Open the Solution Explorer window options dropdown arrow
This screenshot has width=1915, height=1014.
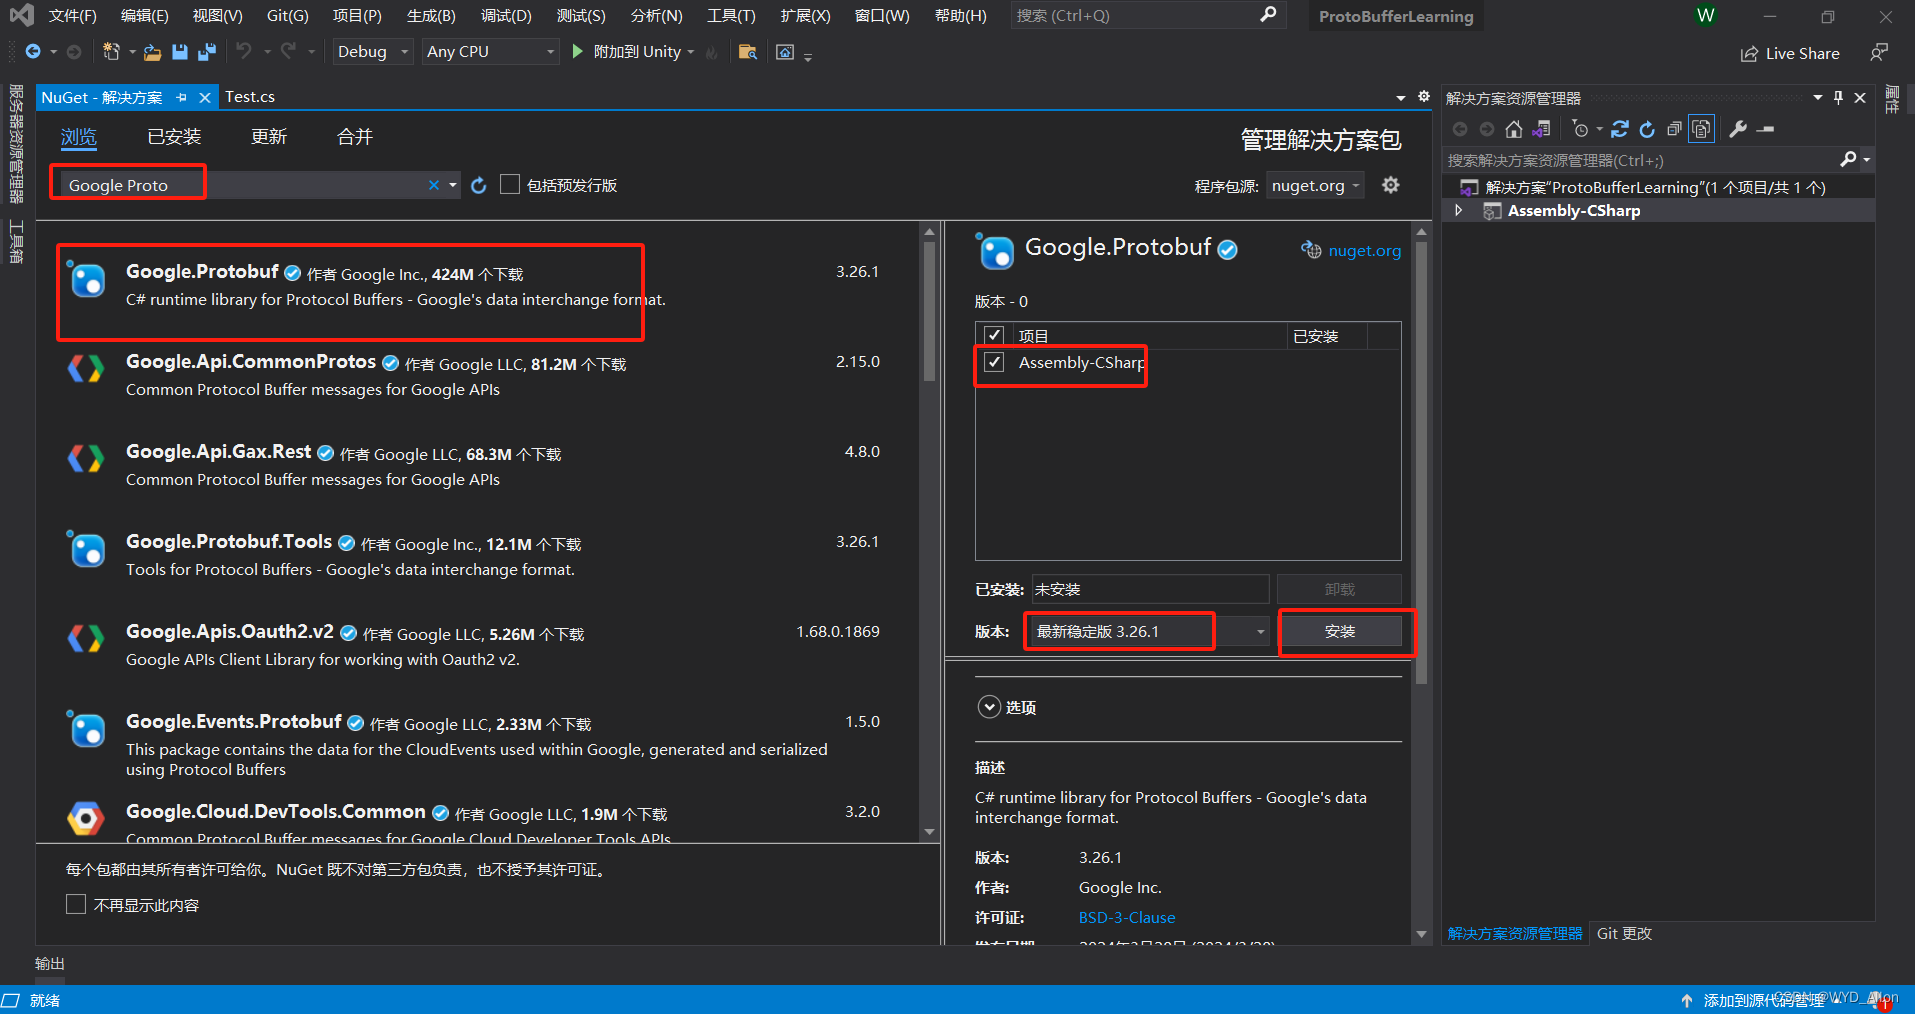click(x=1818, y=97)
